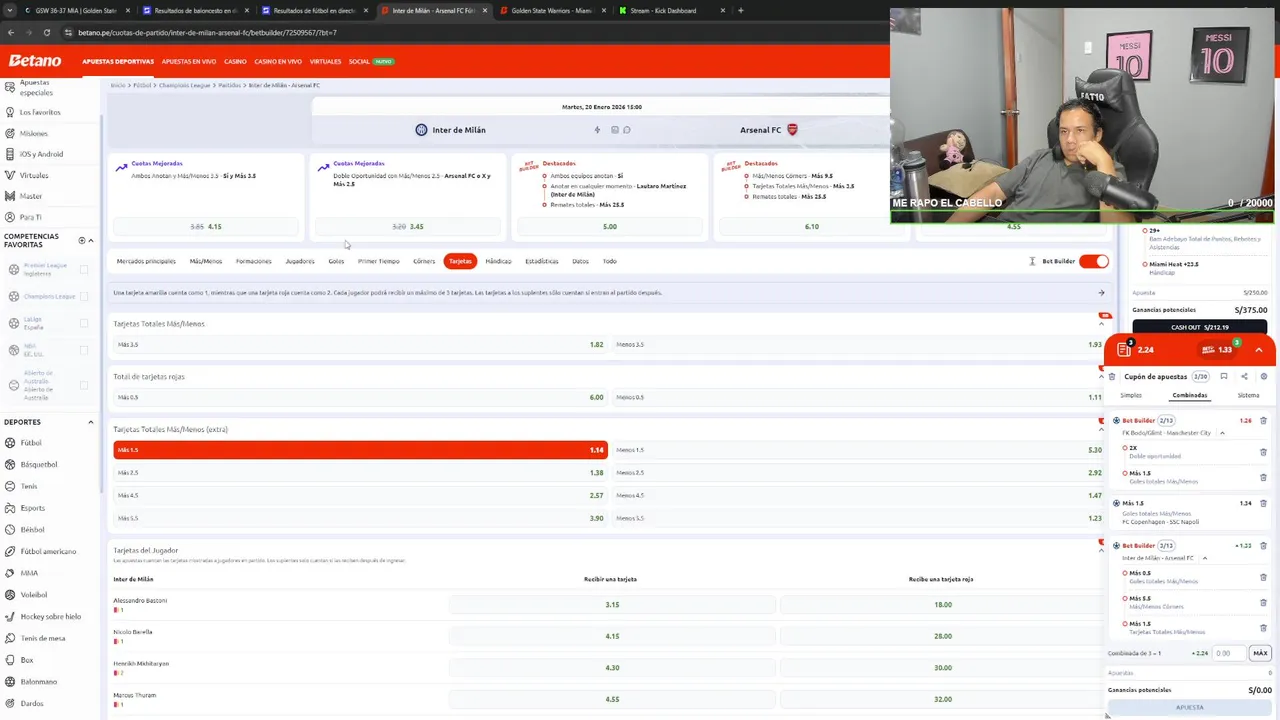This screenshot has width=1280, height=720.
Task: Click the Betano logo
Action: tap(35, 61)
